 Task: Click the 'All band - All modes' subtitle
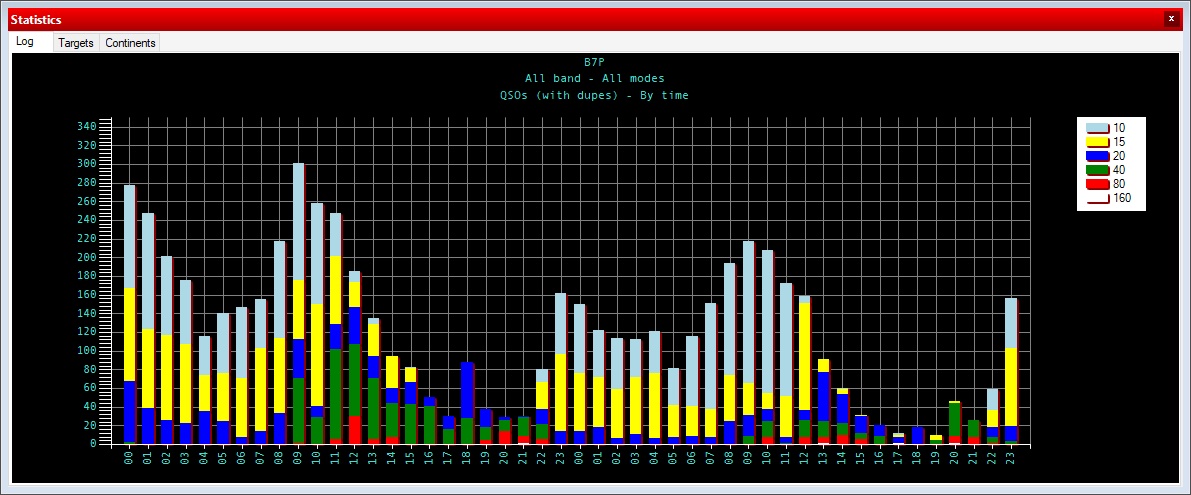tap(594, 78)
